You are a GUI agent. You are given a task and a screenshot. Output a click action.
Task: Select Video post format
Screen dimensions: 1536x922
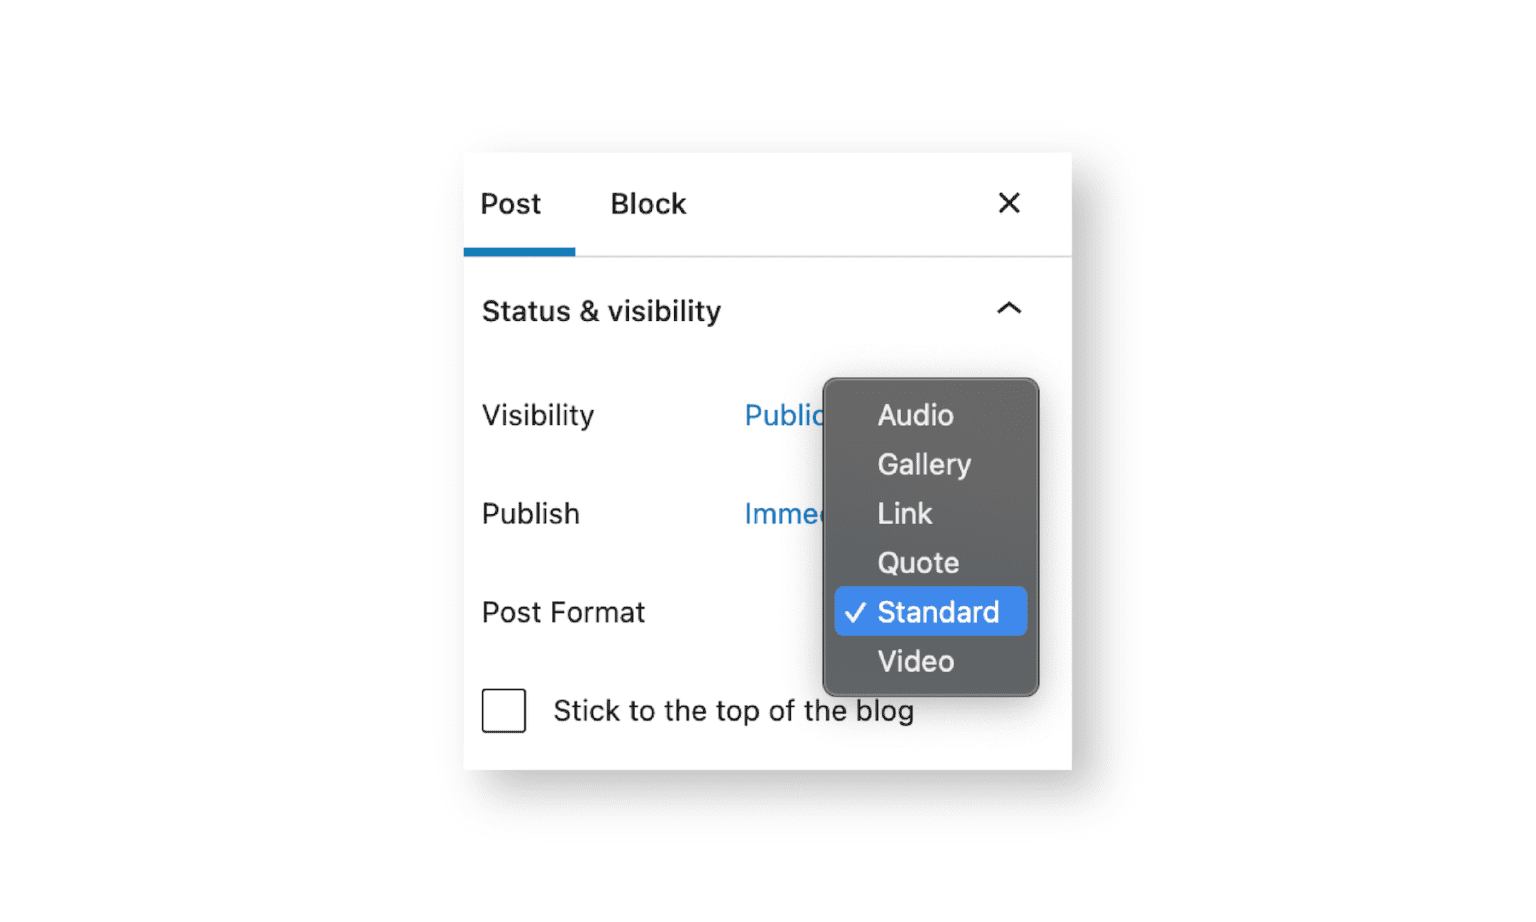click(x=915, y=661)
